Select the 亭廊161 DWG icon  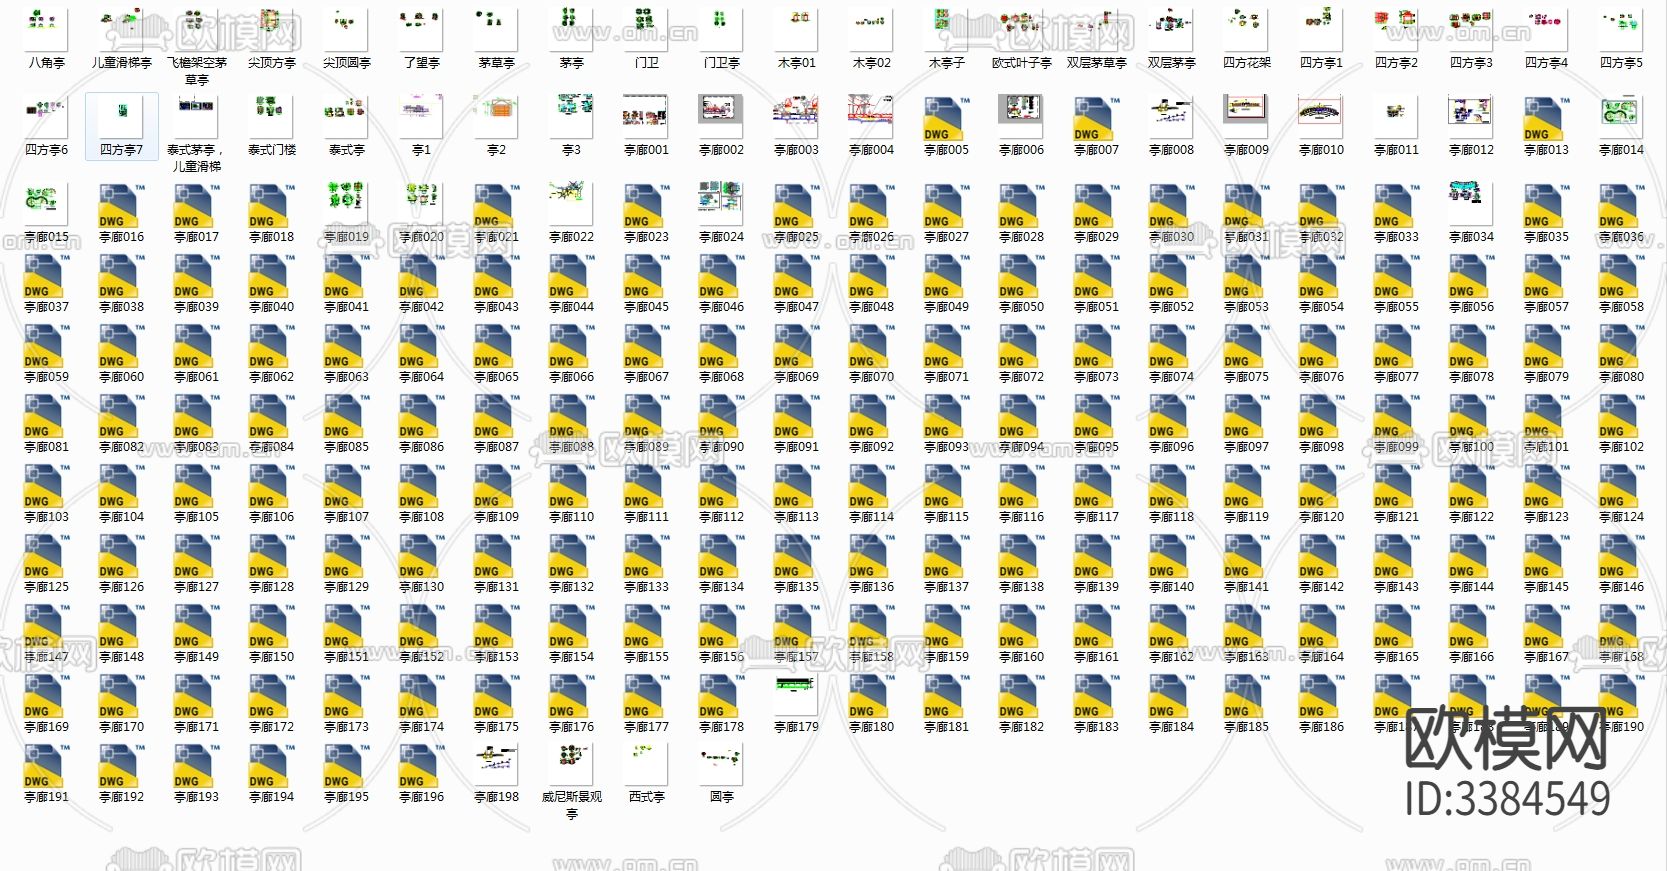tap(1096, 625)
